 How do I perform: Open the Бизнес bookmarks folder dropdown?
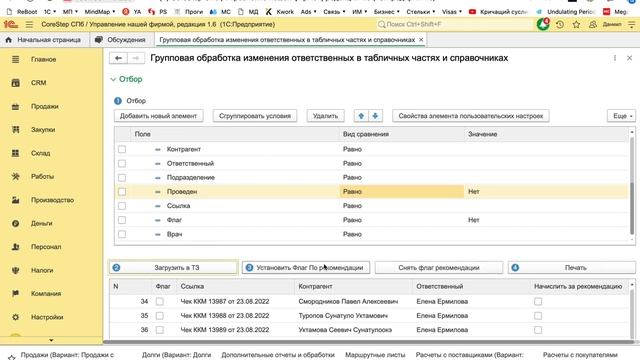(x=386, y=12)
